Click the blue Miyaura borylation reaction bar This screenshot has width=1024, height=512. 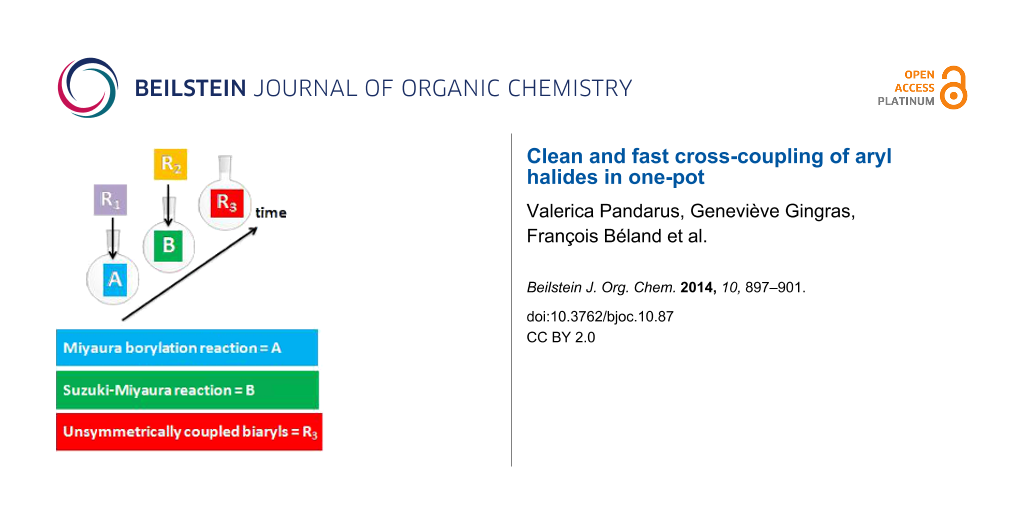187,347
